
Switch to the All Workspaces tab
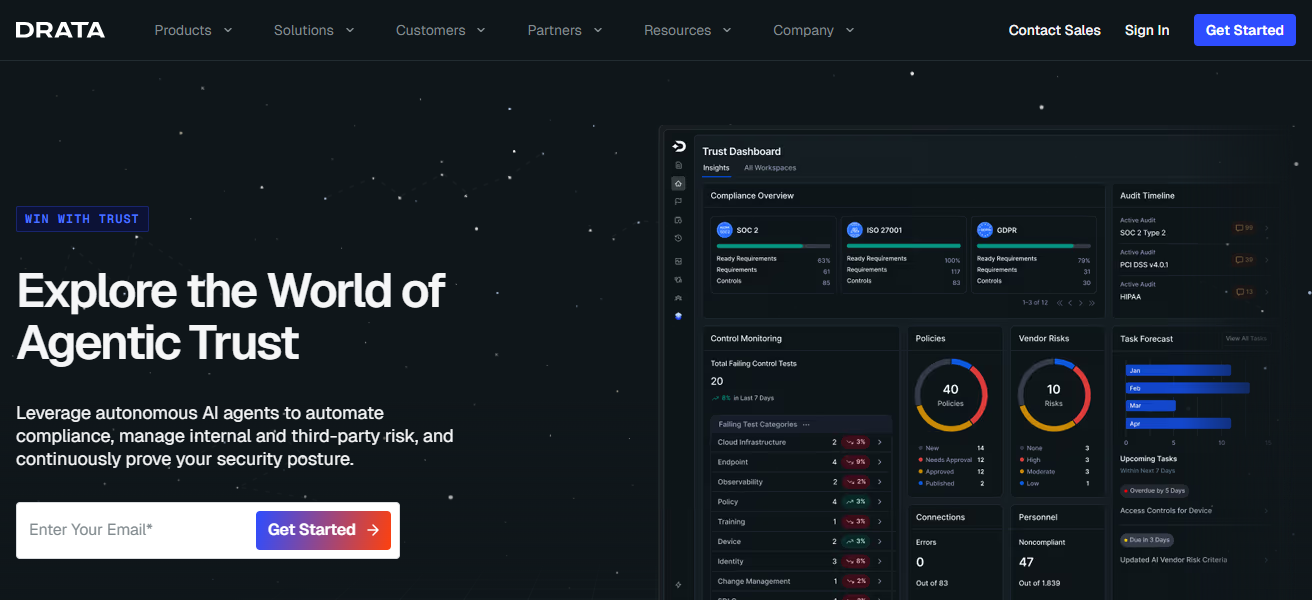(x=770, y=168)
